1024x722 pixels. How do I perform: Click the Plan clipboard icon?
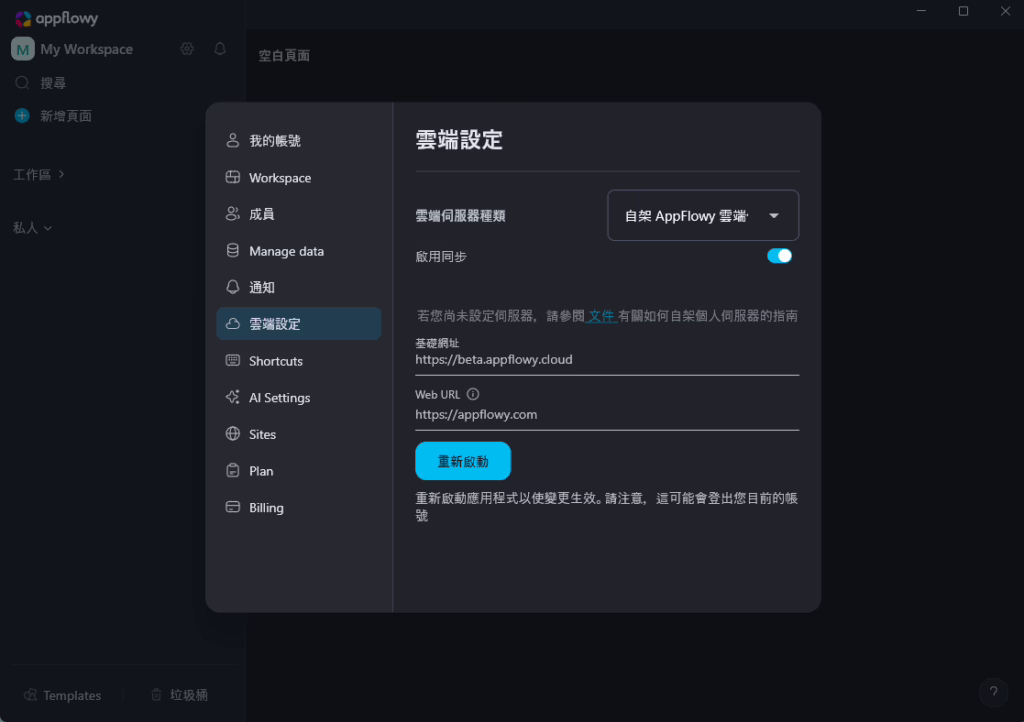(x=232, y=471)
